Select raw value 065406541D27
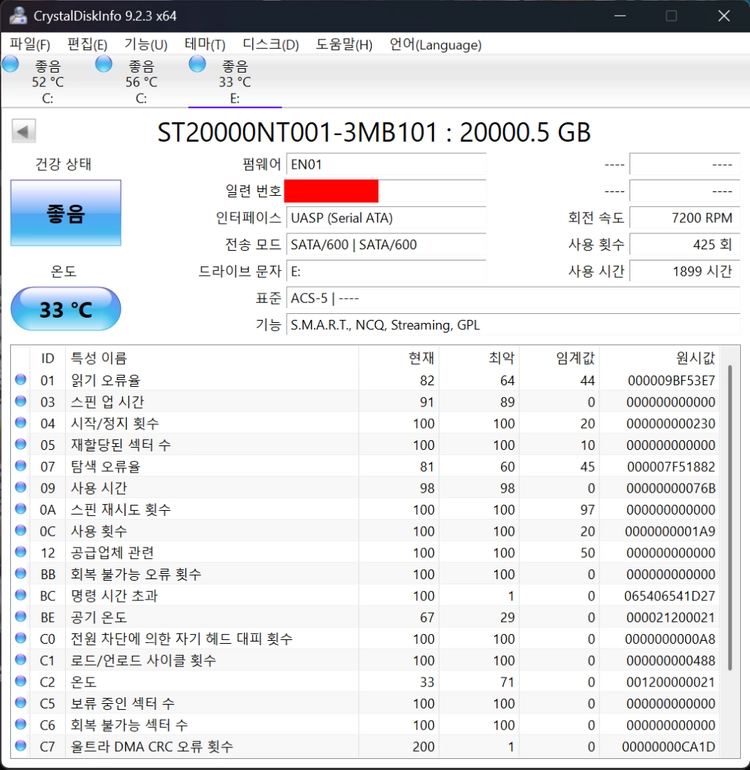This screenshot has width=750, height=770. pos(670,596)
